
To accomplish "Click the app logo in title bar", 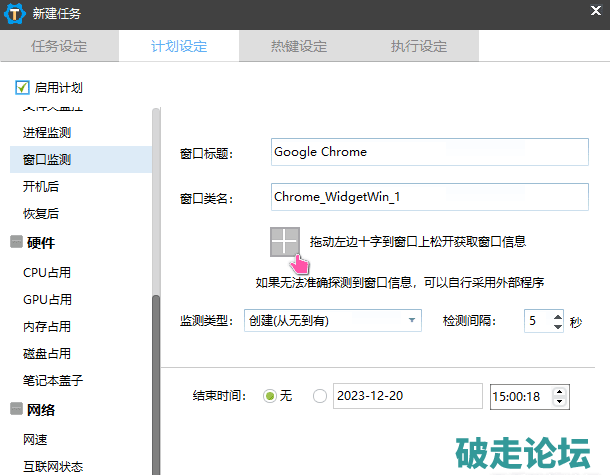I will click(x=15, y=14).
